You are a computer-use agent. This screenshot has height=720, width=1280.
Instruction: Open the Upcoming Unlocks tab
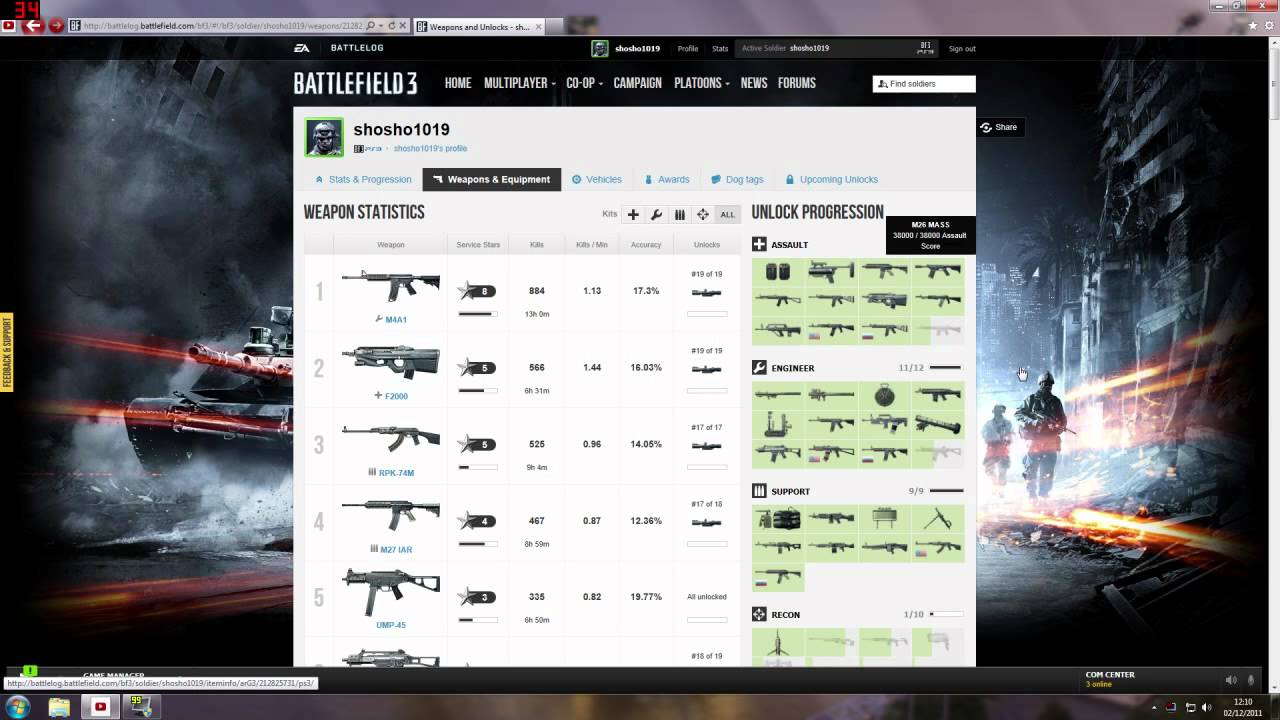tap(832, 179)
